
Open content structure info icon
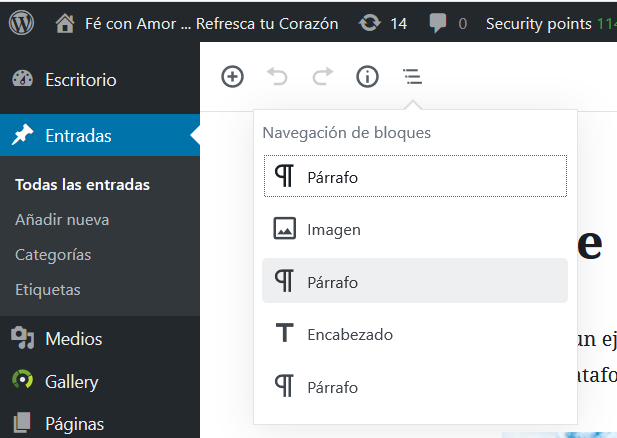click(367, 76)
